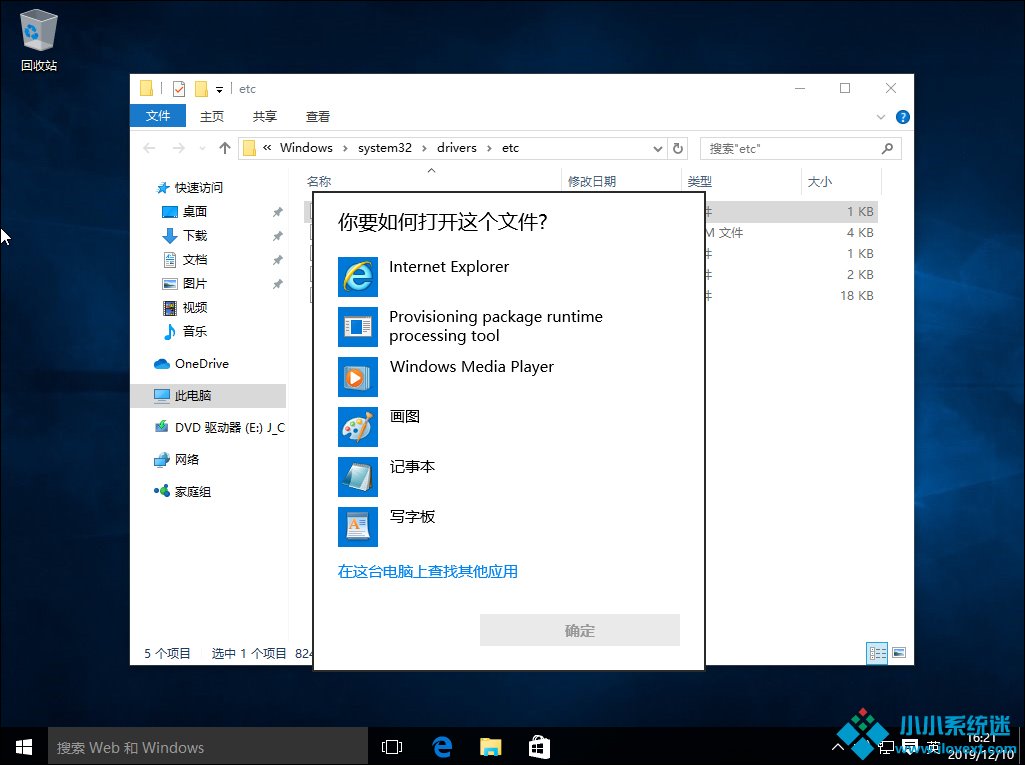Open quick access toolbar customize dropdown
This screenshot has height=765, width=1025.
click(x=220, y=90)
